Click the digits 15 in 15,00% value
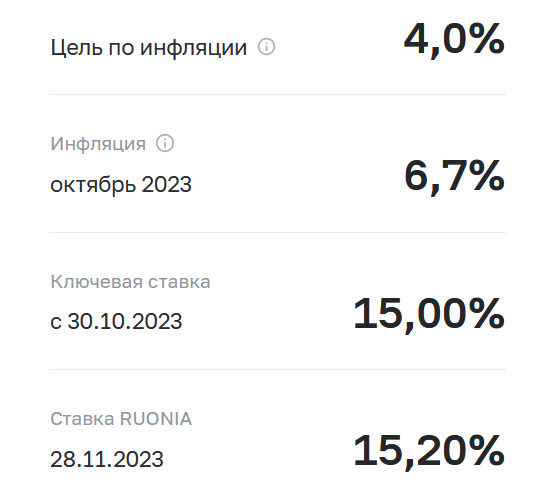Image resolution: width=535 pixels, height=503 pixels. coord(378,313)
